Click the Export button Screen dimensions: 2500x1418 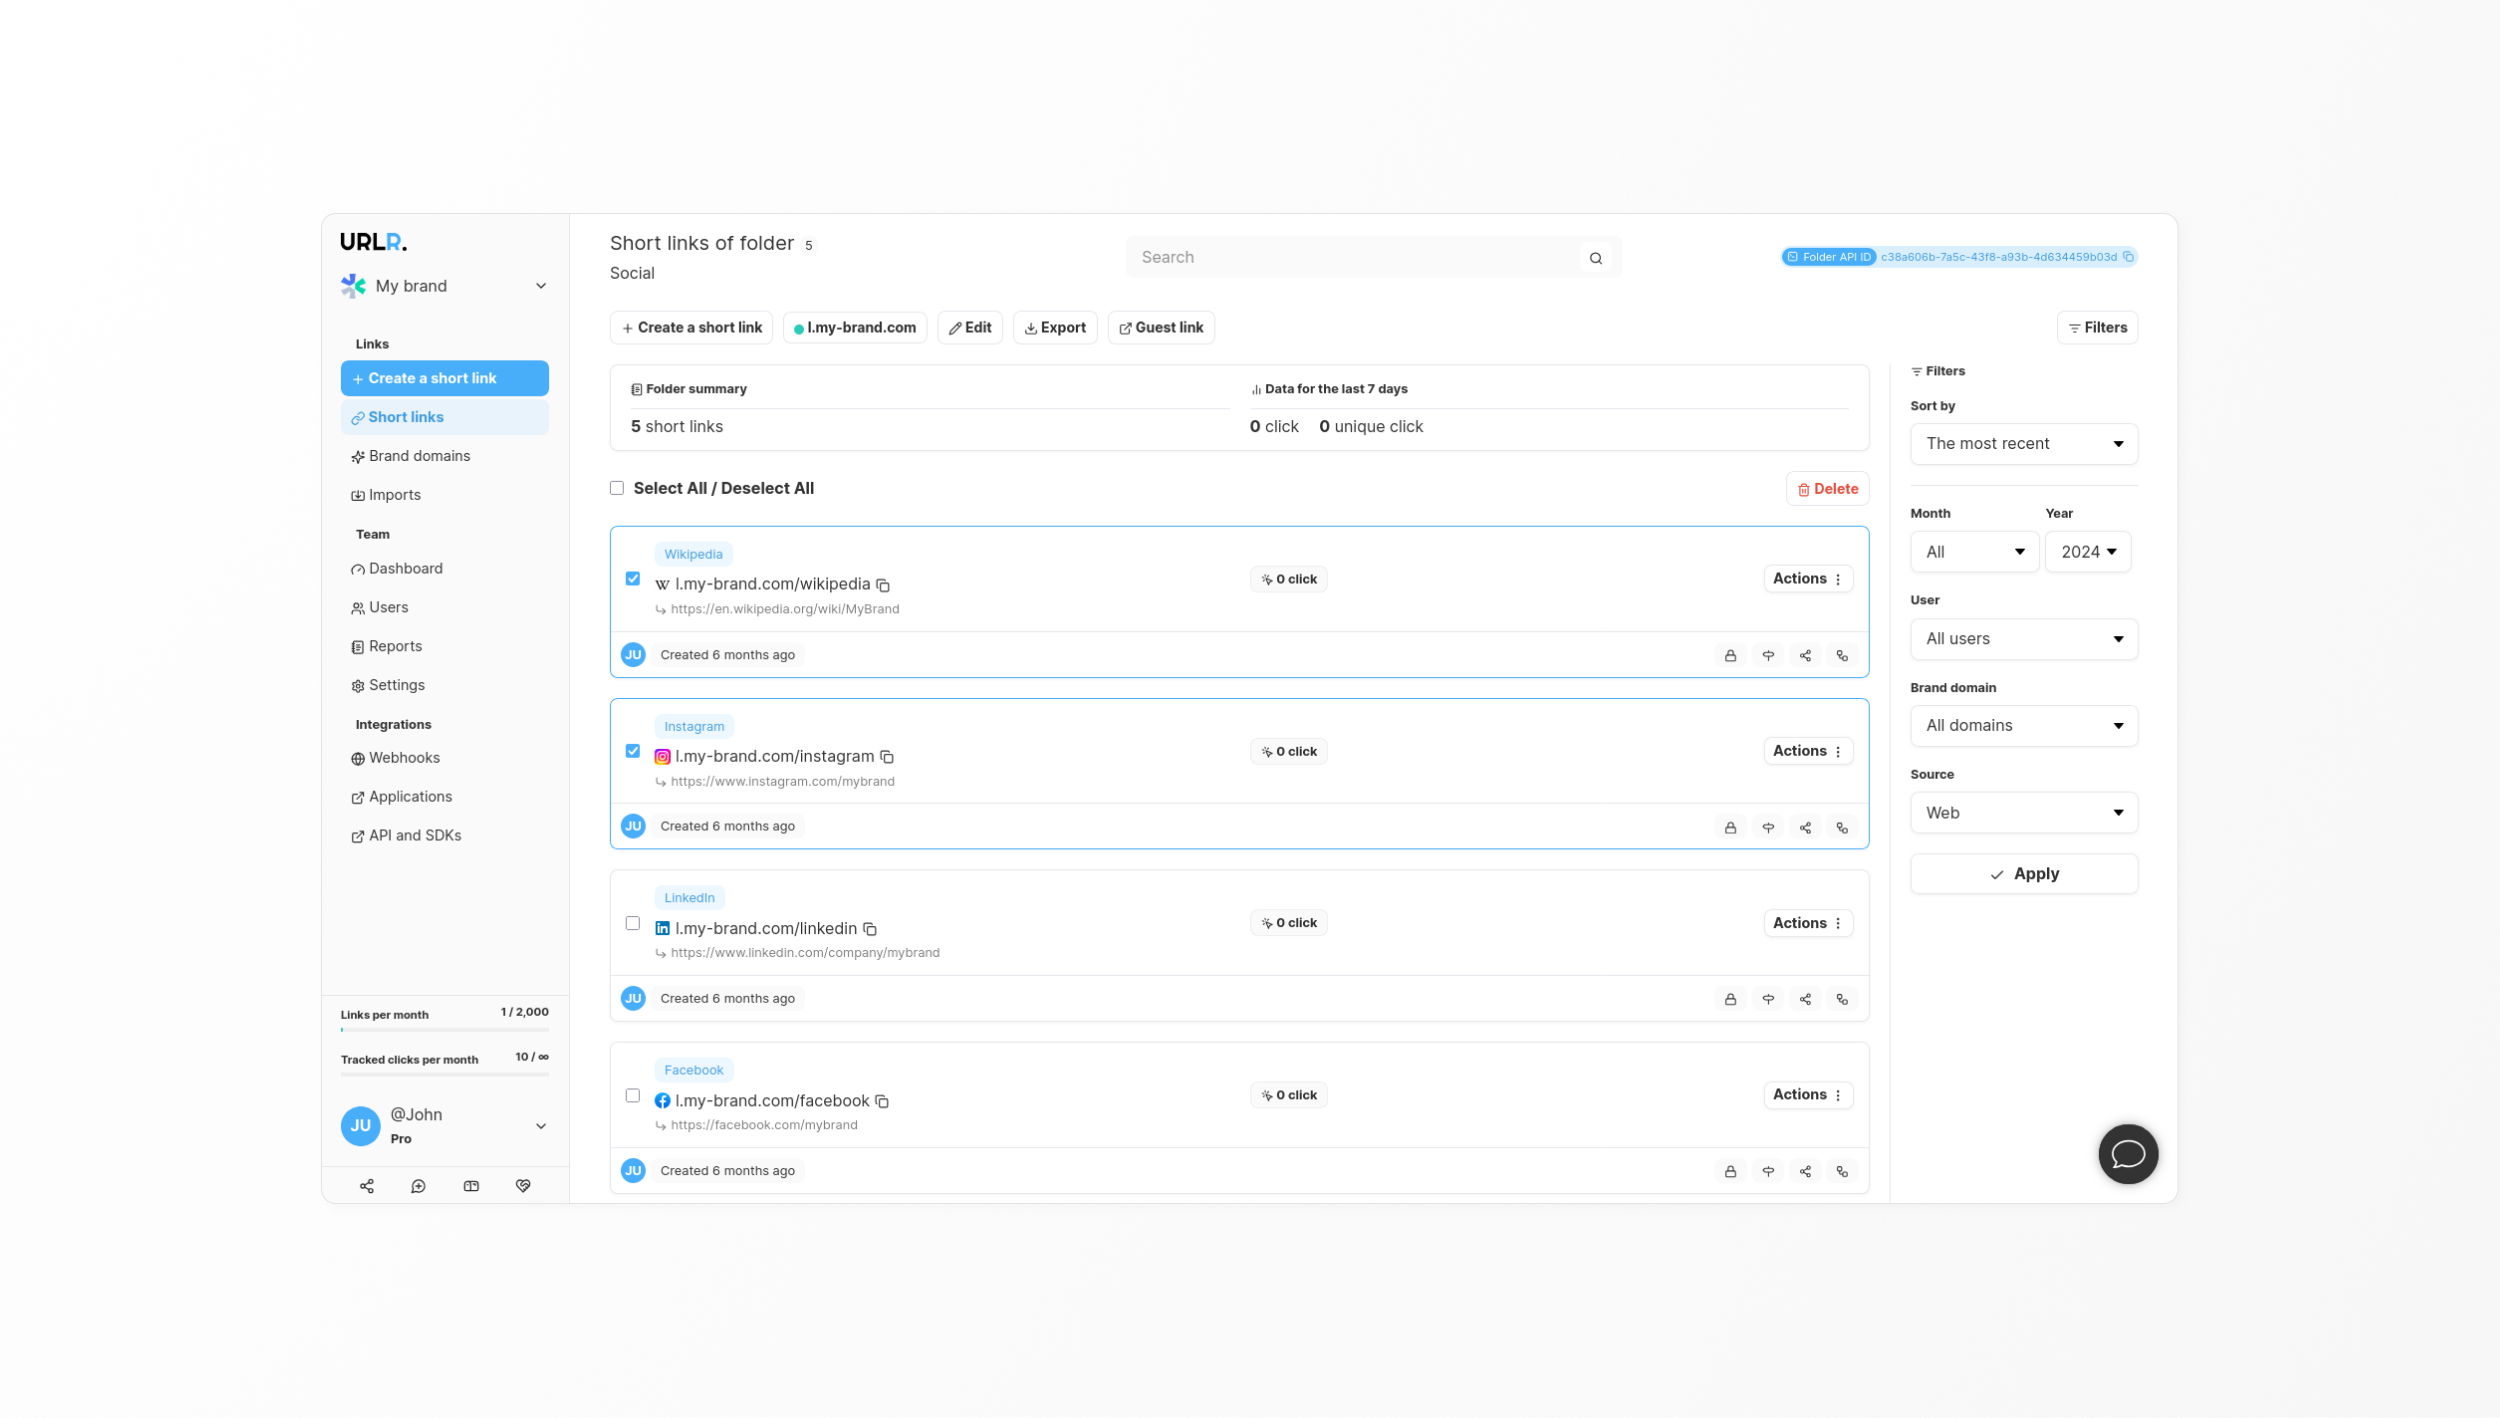click(1055, 328)
